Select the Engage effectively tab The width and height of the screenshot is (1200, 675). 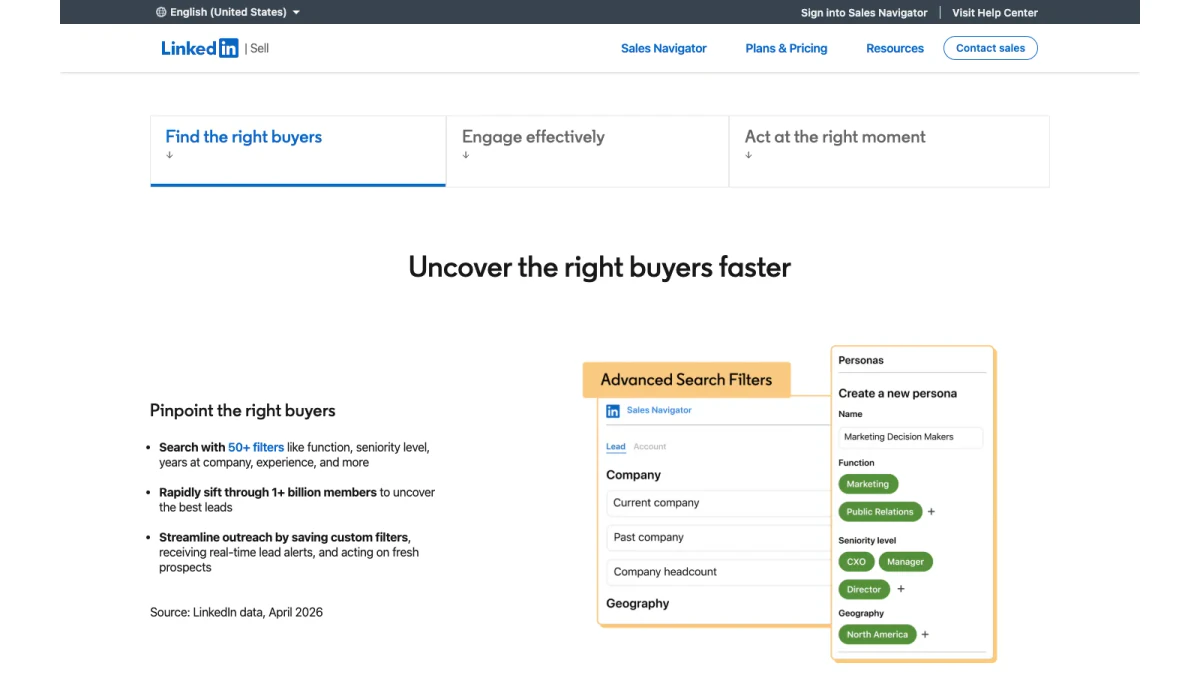click(588, 151)
